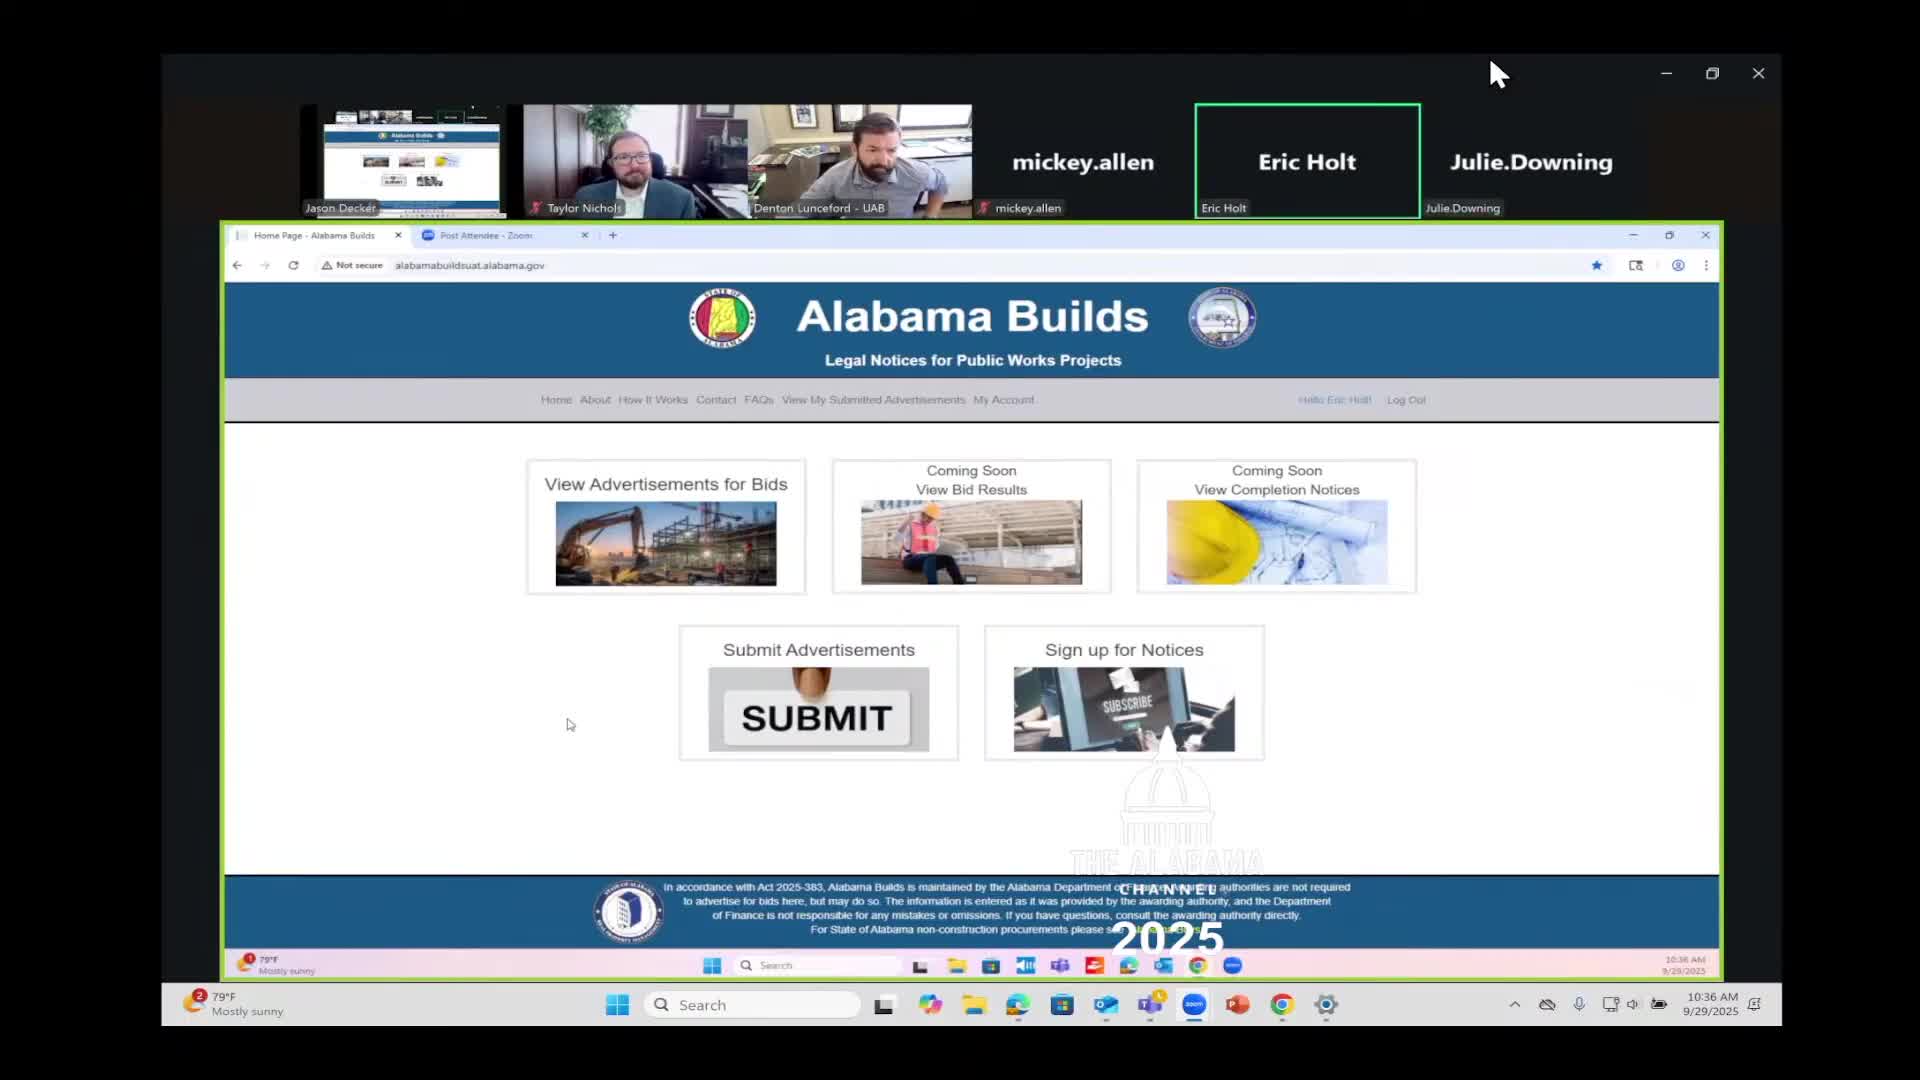Open View Advertisements for Bids tile

[666, 527]
